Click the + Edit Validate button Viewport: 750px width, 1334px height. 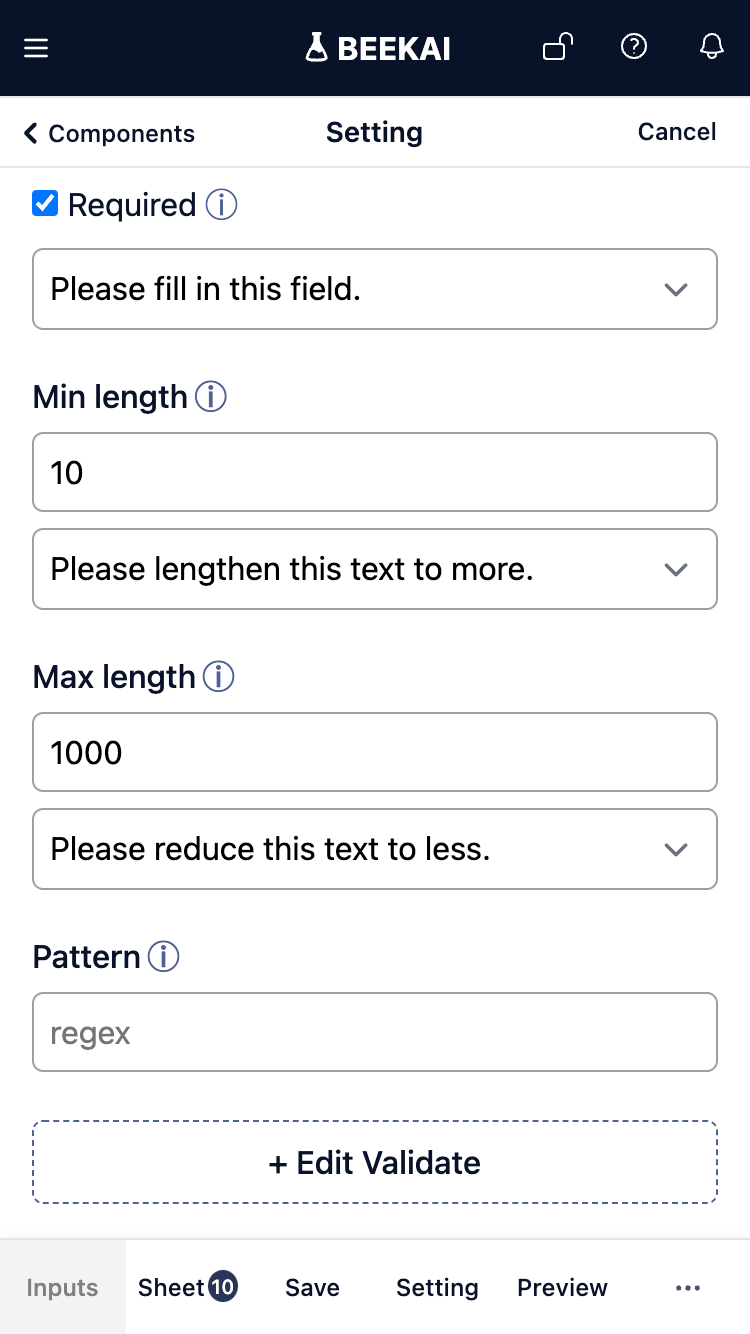(x=375, y=1162)
